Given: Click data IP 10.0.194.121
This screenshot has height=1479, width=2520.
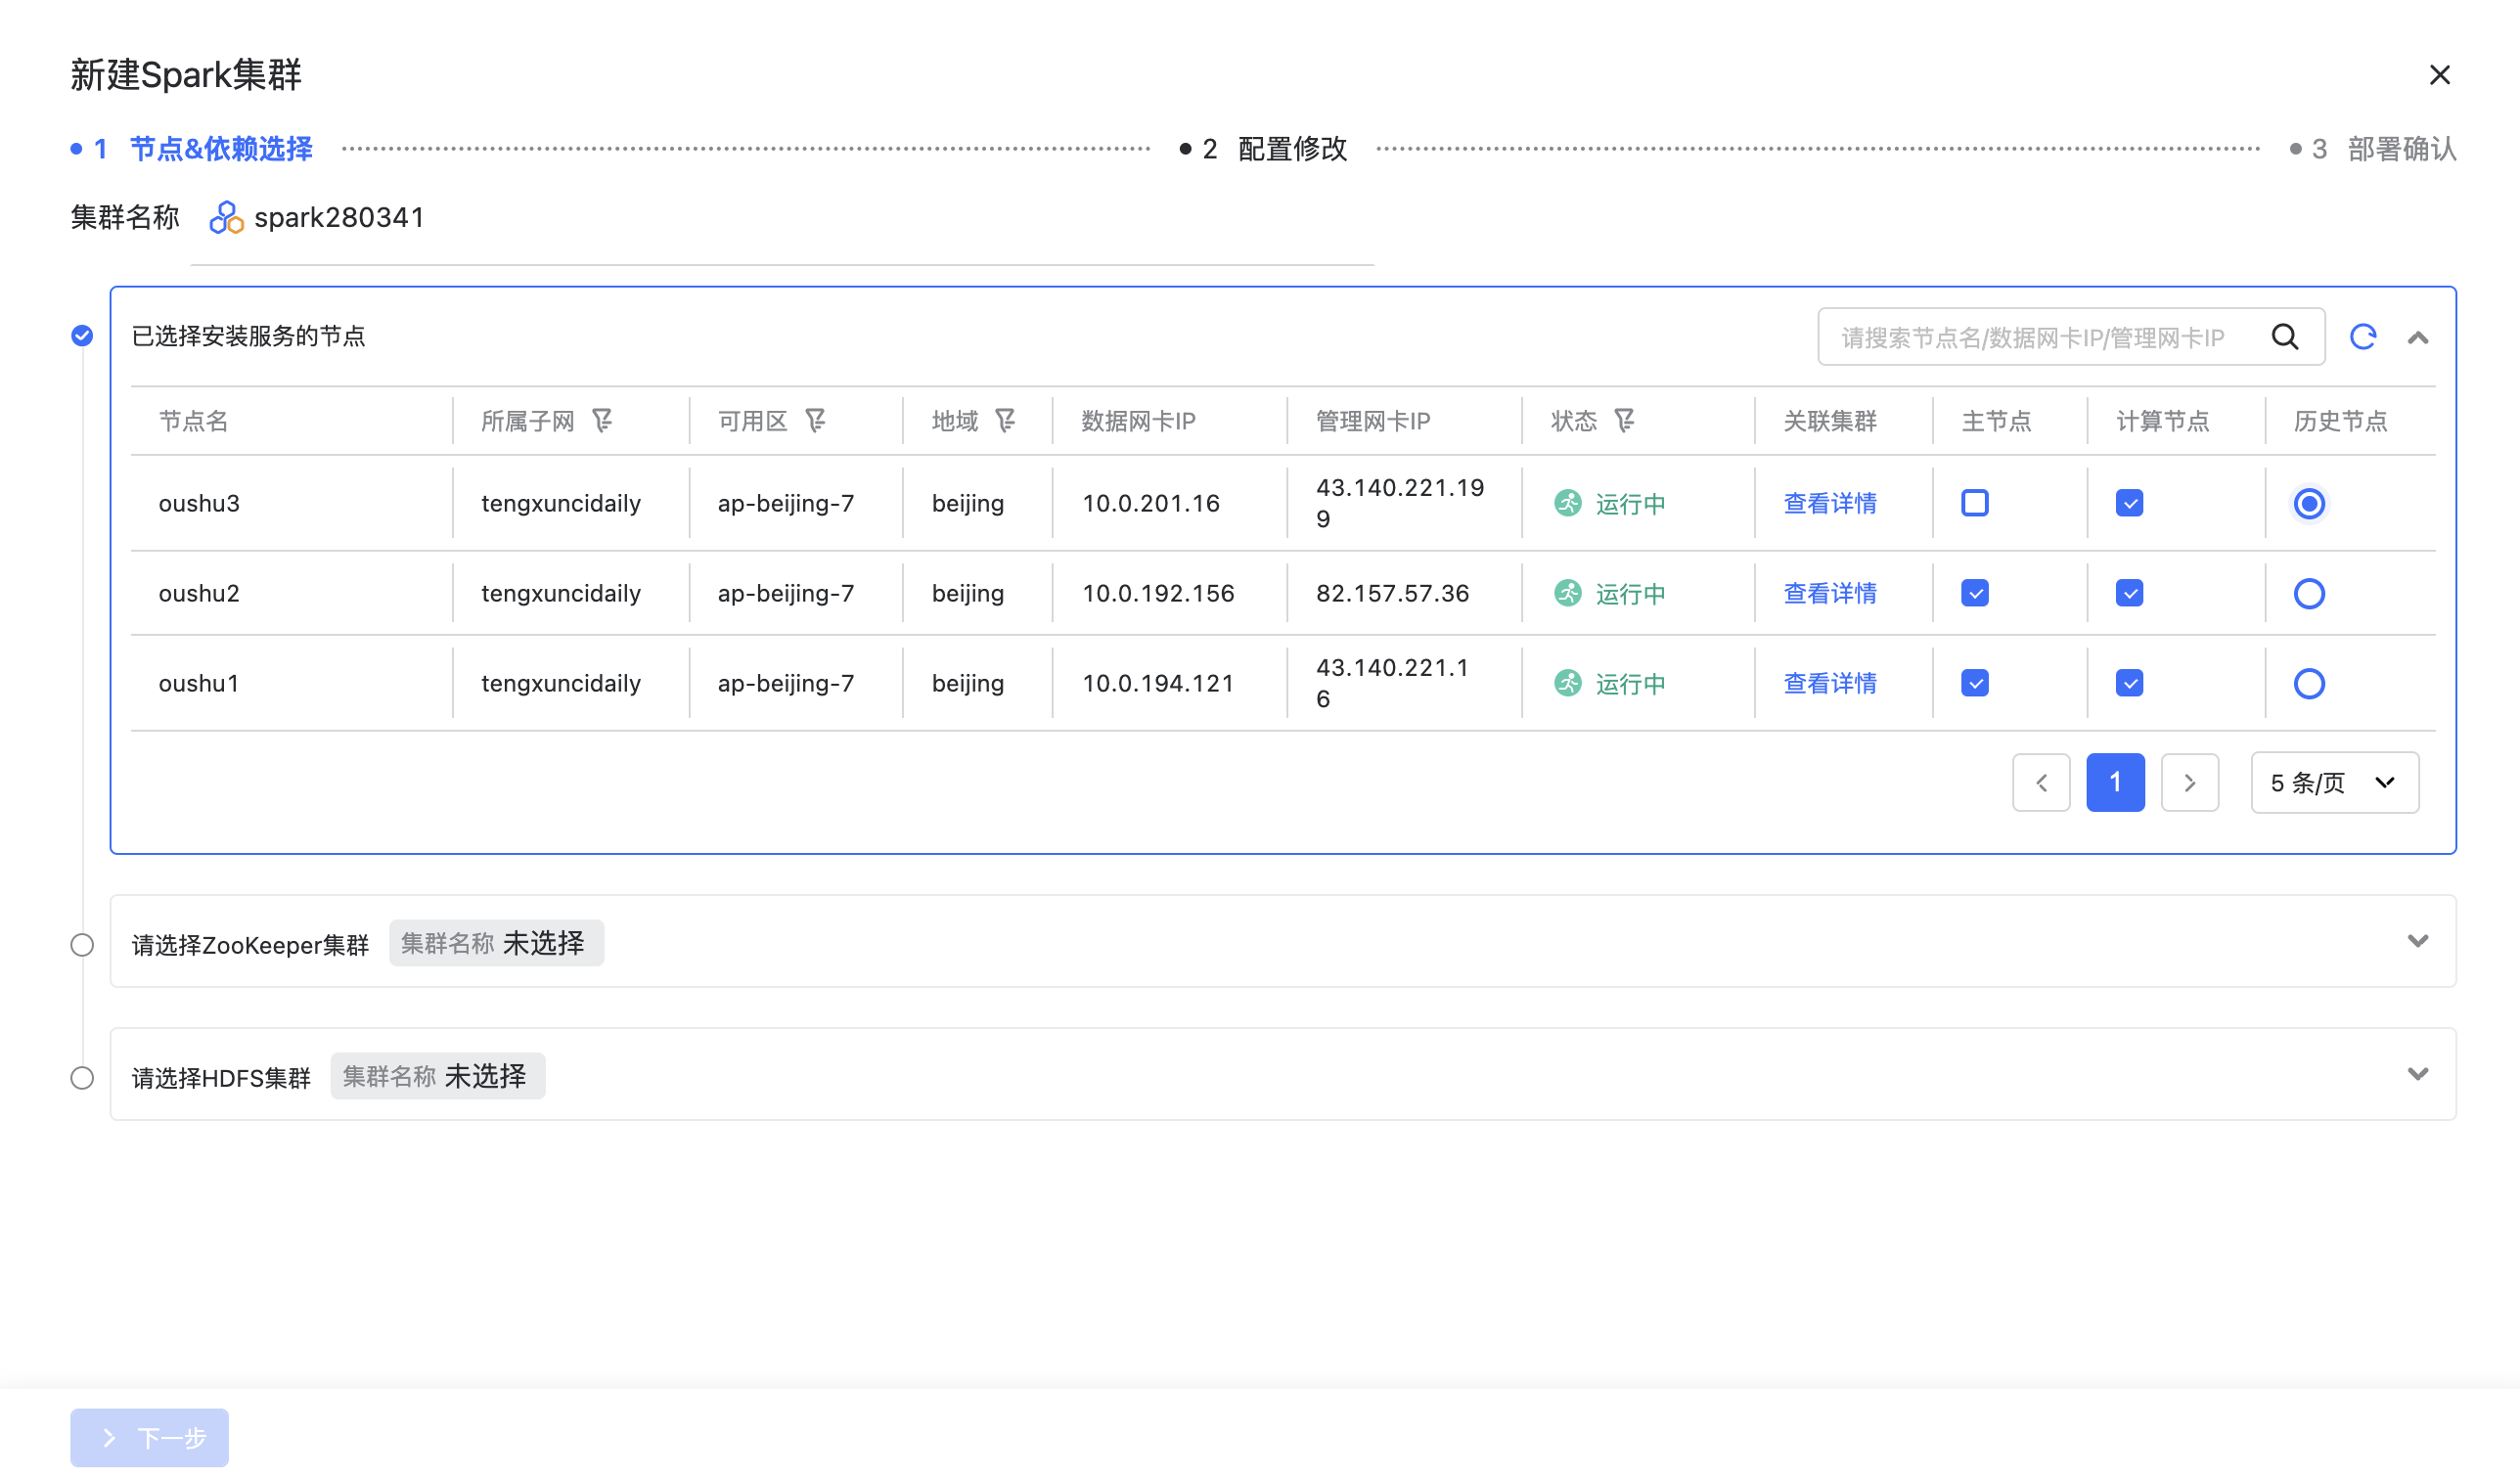Looking at the screenshot, I should pos(1158,683).
